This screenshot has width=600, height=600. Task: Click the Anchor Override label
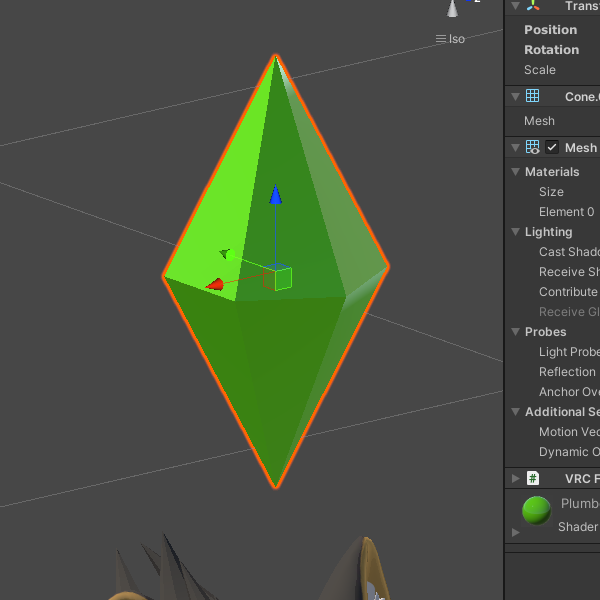click(x=569, y=391)
